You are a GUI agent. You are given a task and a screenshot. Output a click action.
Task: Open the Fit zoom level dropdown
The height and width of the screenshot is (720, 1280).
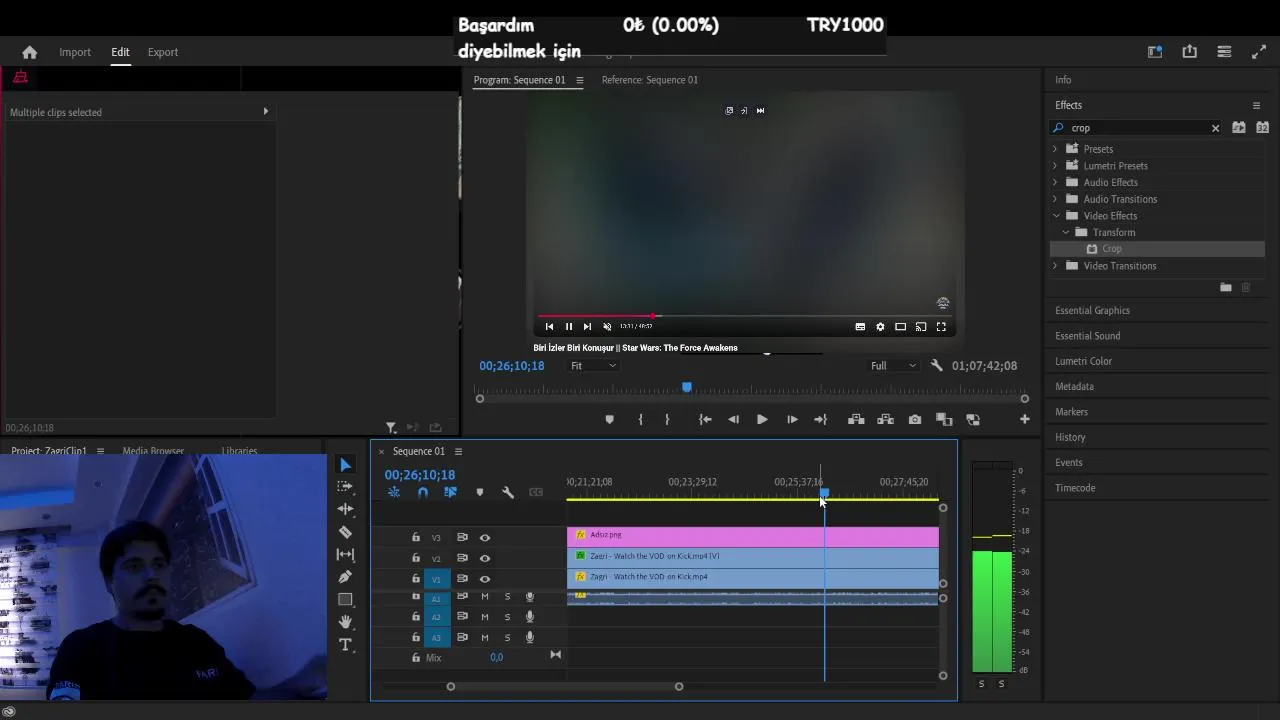[x=593, y=366]
